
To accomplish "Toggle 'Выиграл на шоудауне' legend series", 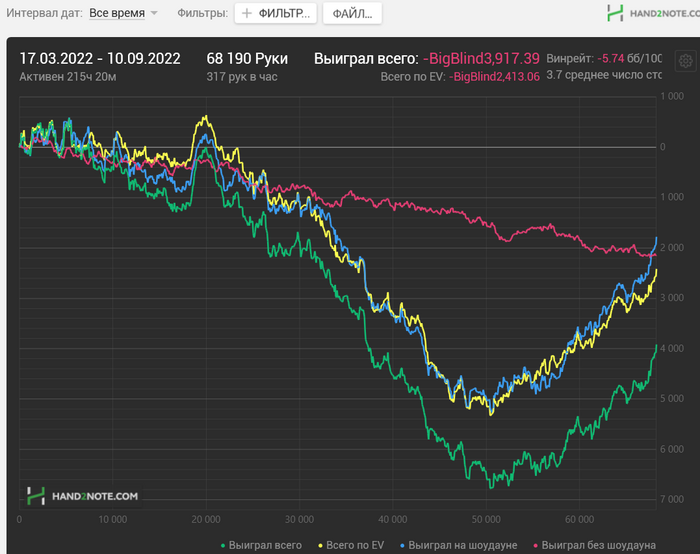I will (x=458, y=545).
